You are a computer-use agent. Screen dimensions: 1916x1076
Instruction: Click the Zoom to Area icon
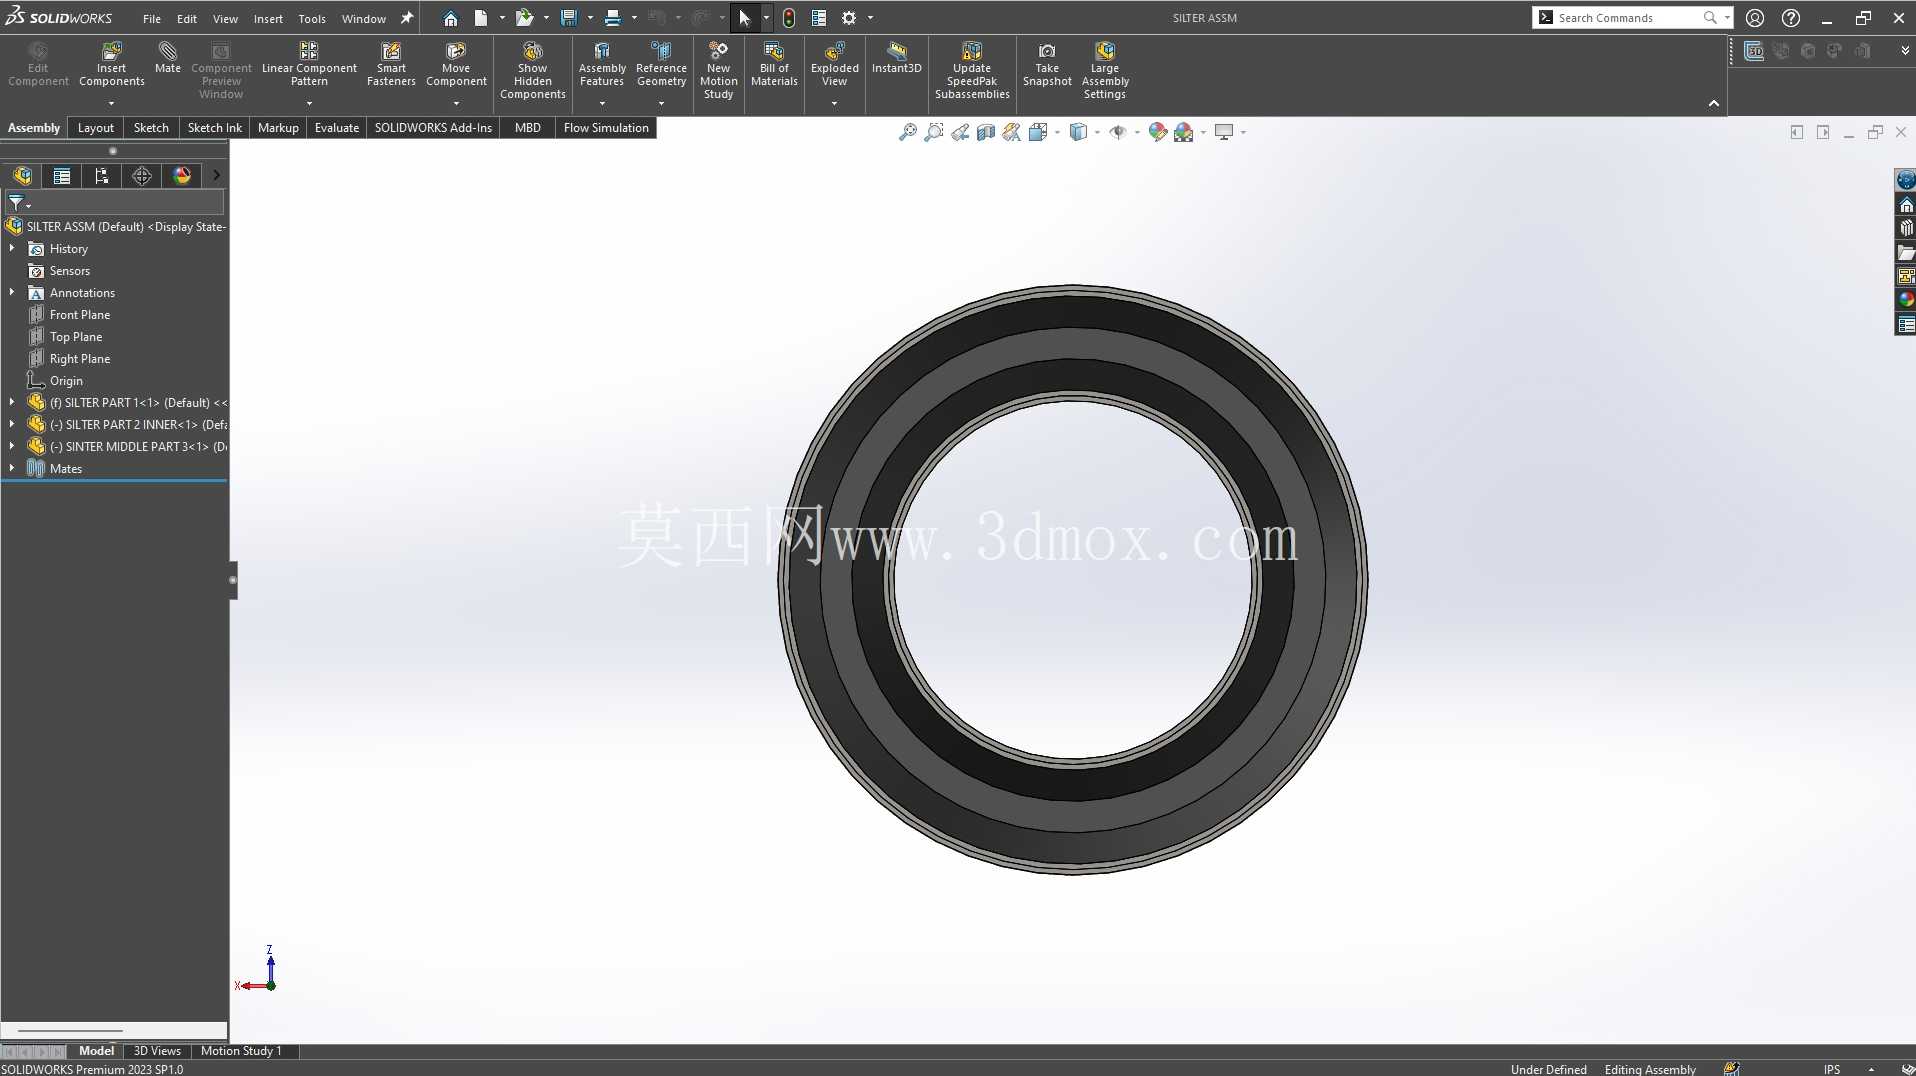[934, 132]
